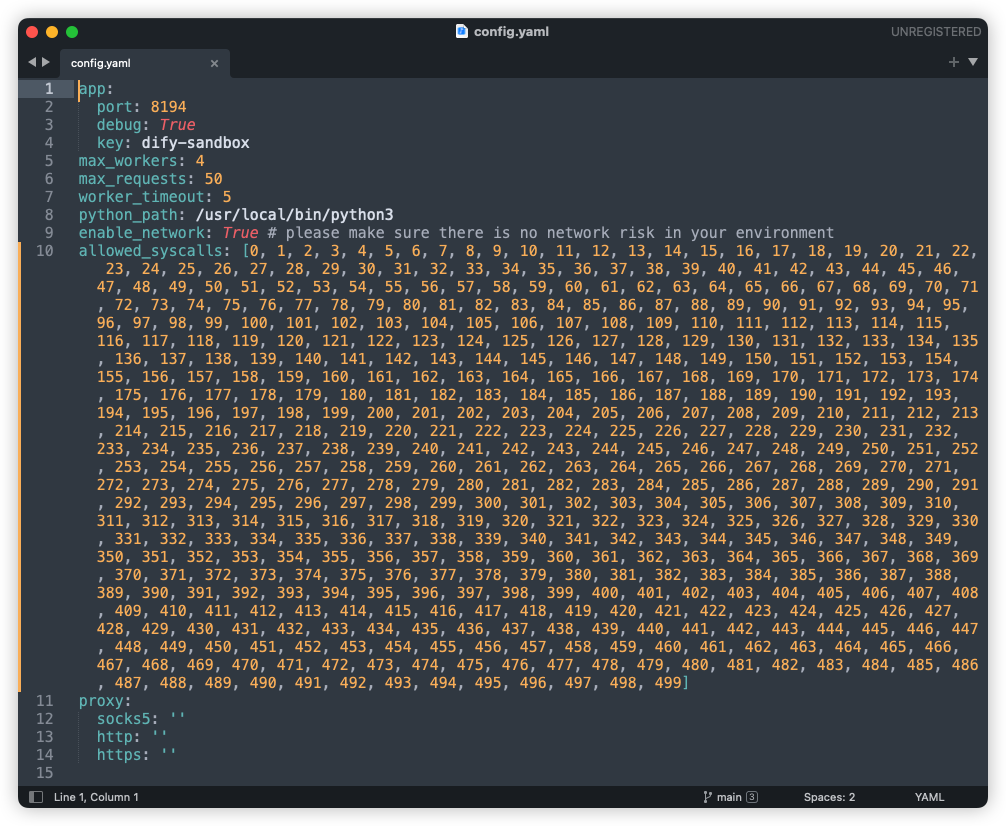
Task: Click line number 10 in gutter
Action: (45, 250)
